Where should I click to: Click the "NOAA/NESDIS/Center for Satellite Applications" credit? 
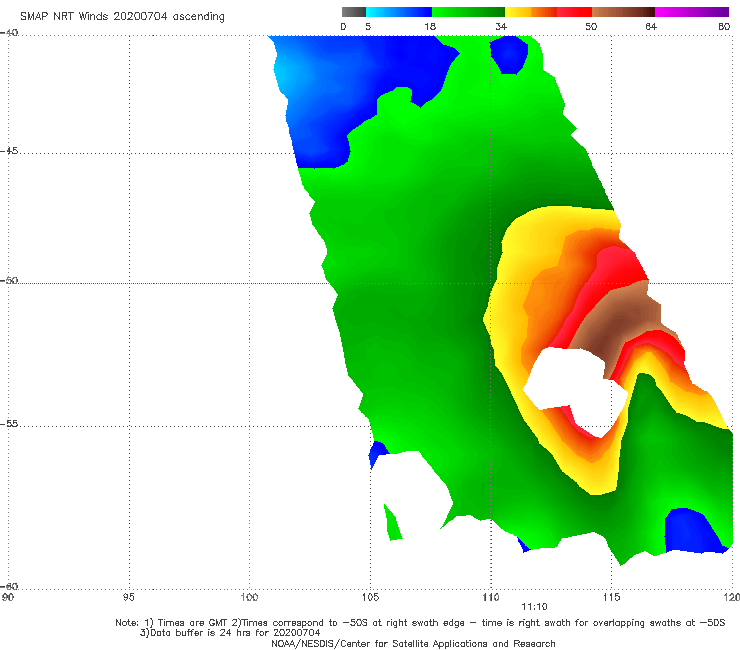(x=413, y=644)
